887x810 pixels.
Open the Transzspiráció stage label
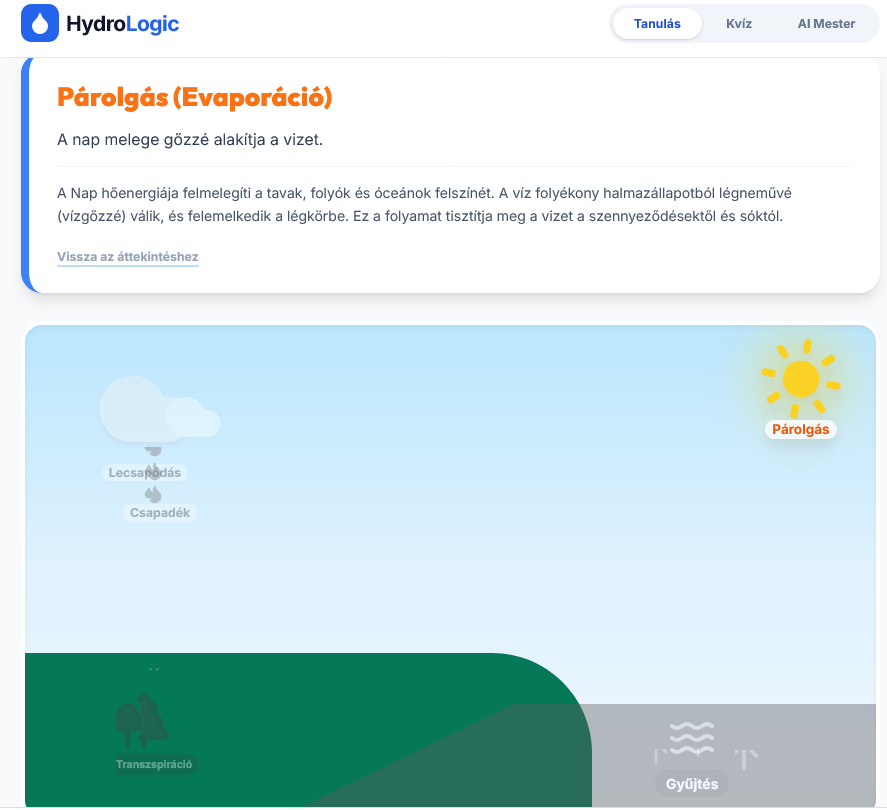(x=155, y=765)
